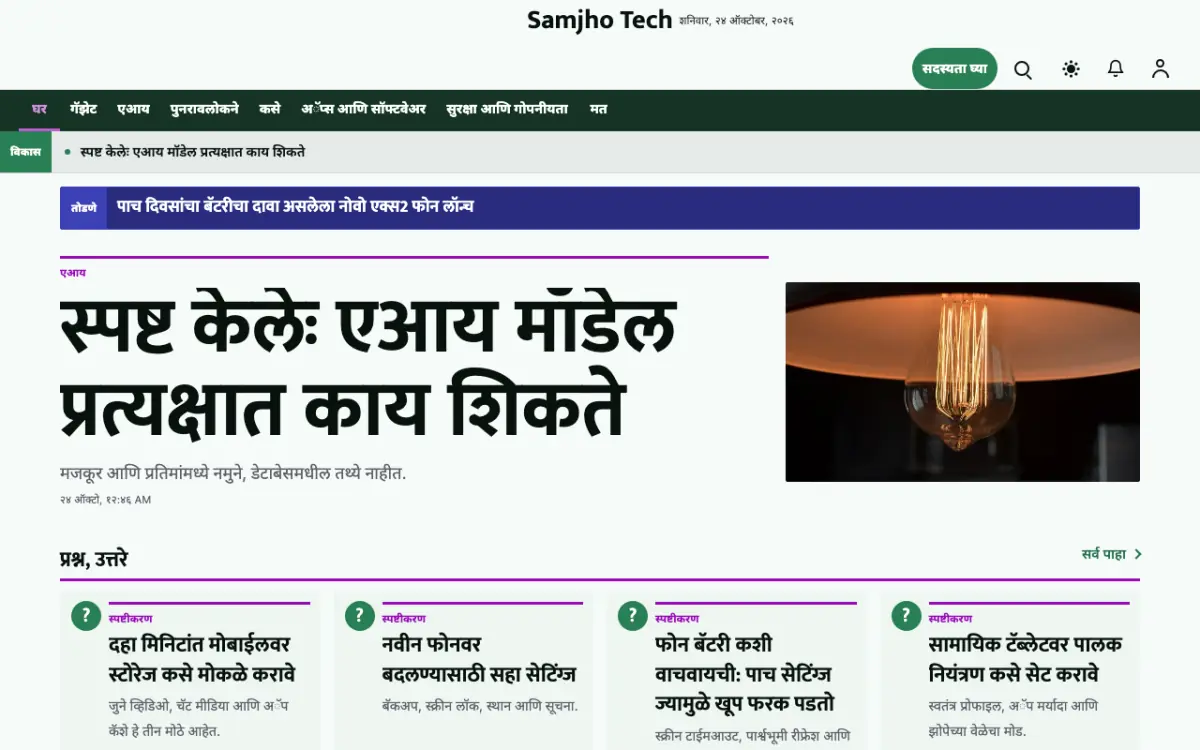Screen dimensions: 1200x750
Task: Open notifications bell icon
Action: (1116, 69)
